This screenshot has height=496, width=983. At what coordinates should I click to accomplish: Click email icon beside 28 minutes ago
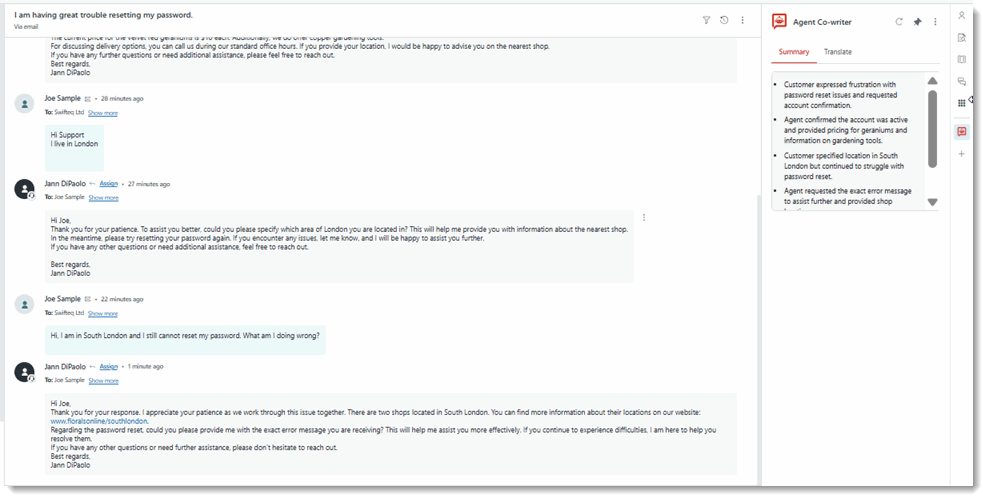point(88,99)
